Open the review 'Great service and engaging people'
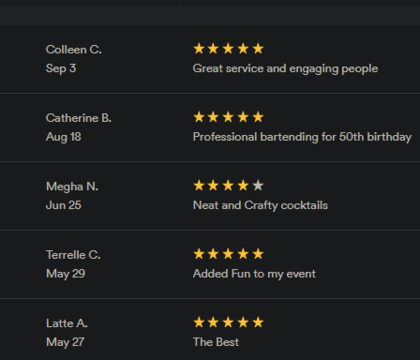420x360 pixels. tap(285, 69)
